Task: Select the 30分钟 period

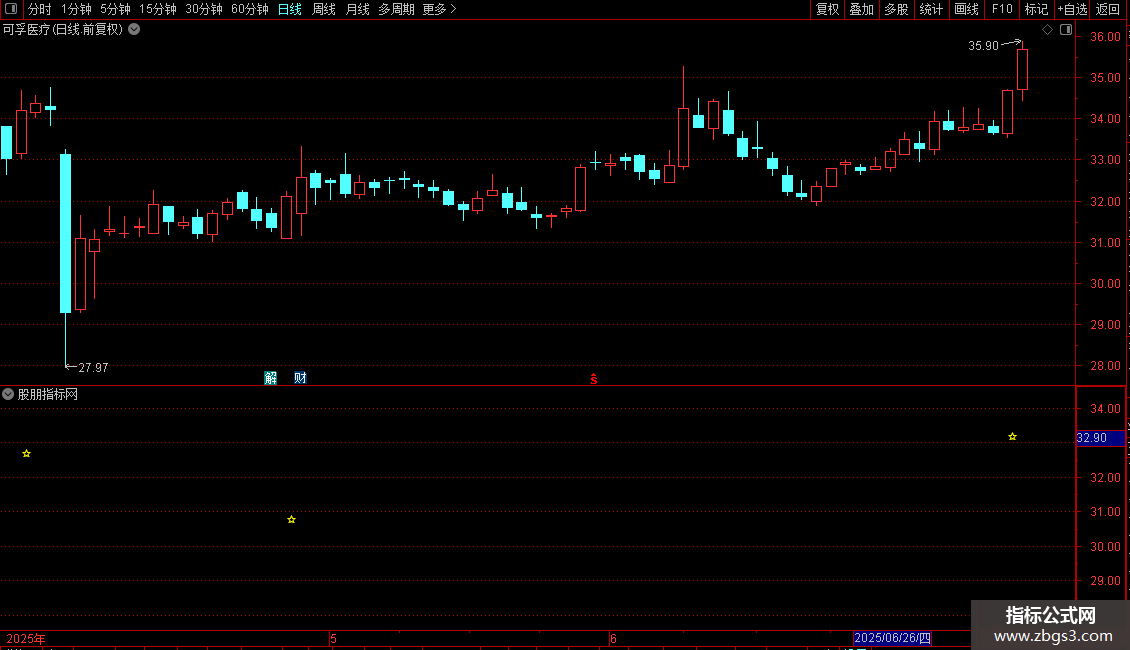Action: [x=204, y=9]
